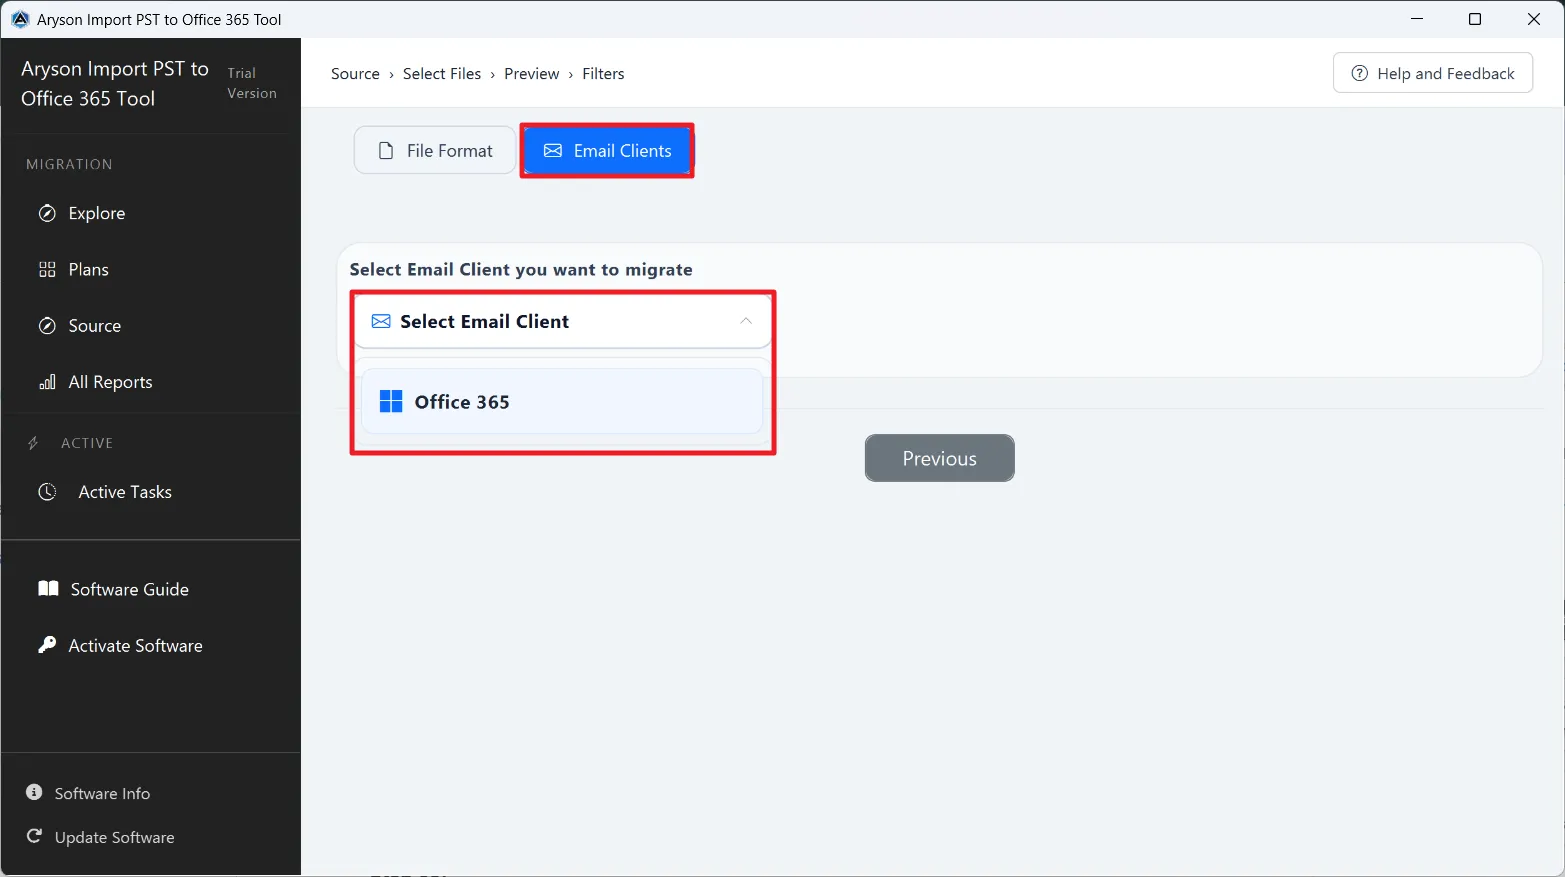Switch to the File Format tab

coord(435,150)
